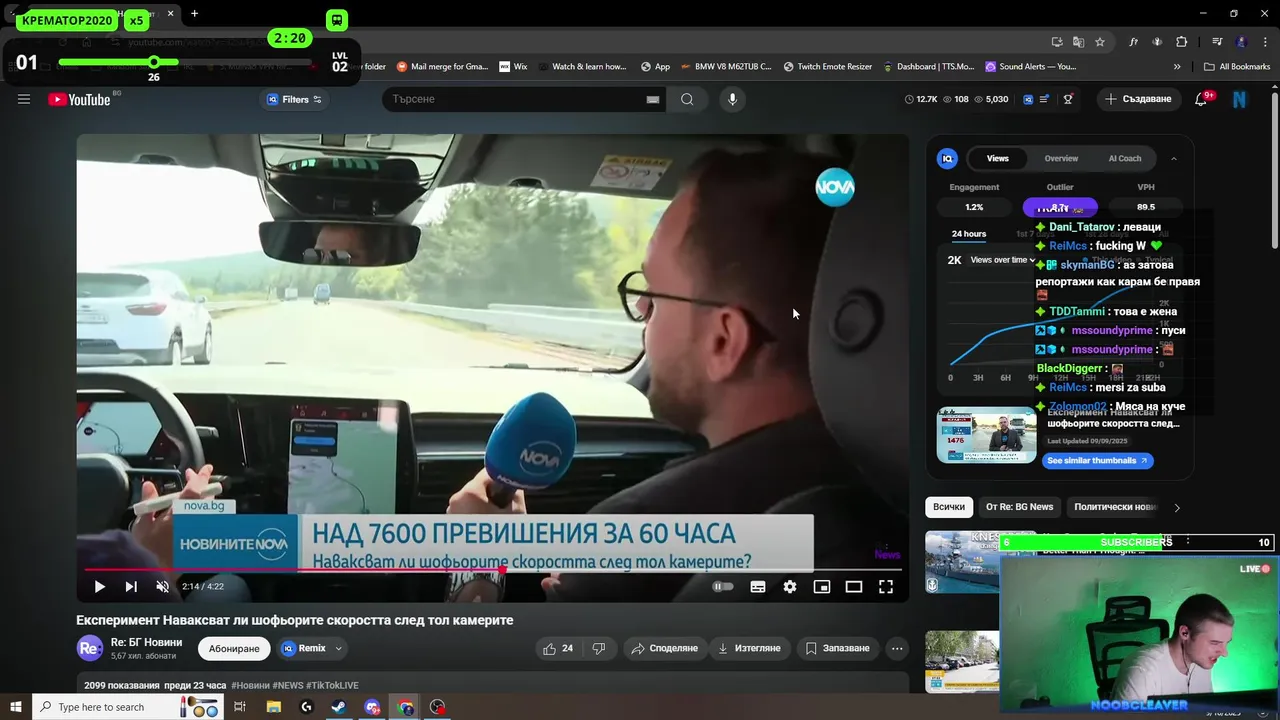Subscribe with the Абониране button

[234, 648]
